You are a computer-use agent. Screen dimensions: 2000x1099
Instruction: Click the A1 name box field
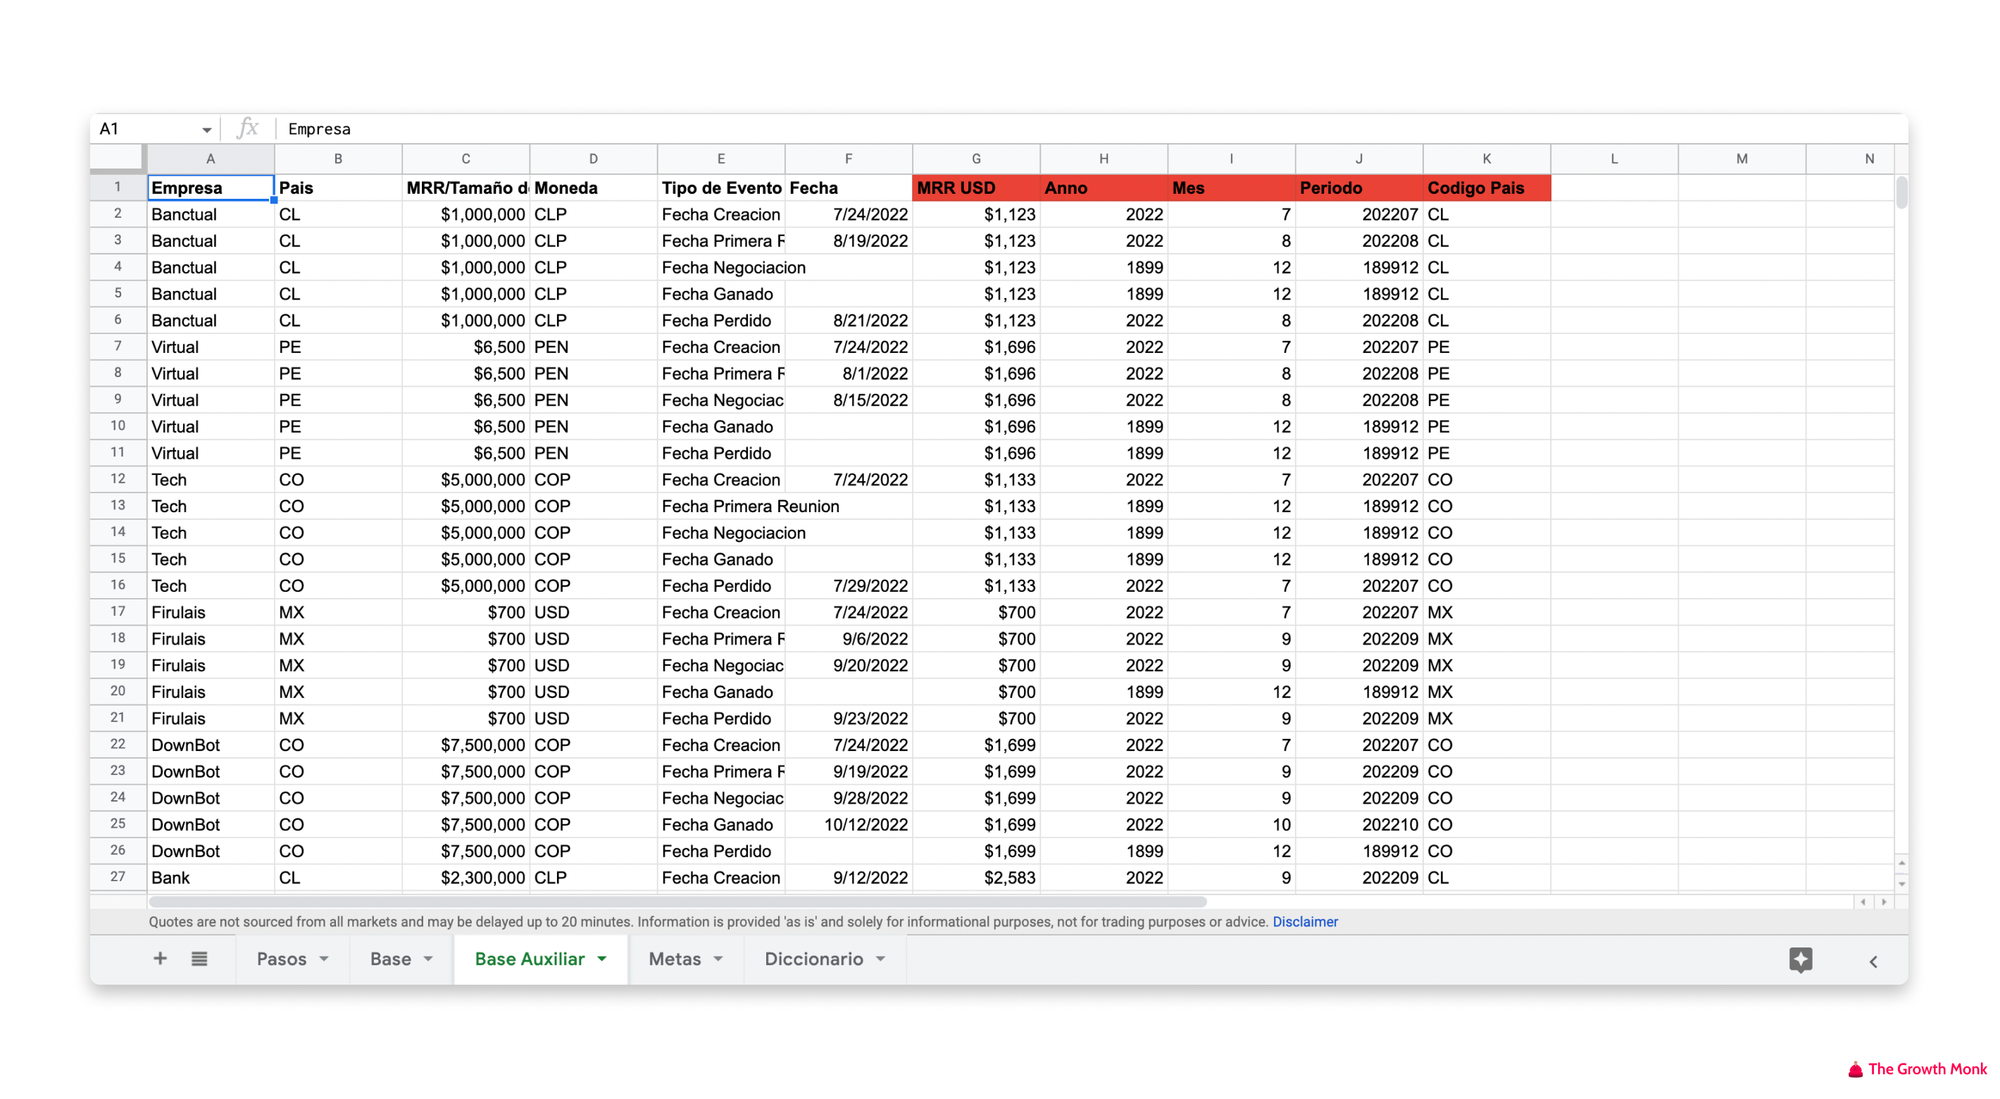147,129
